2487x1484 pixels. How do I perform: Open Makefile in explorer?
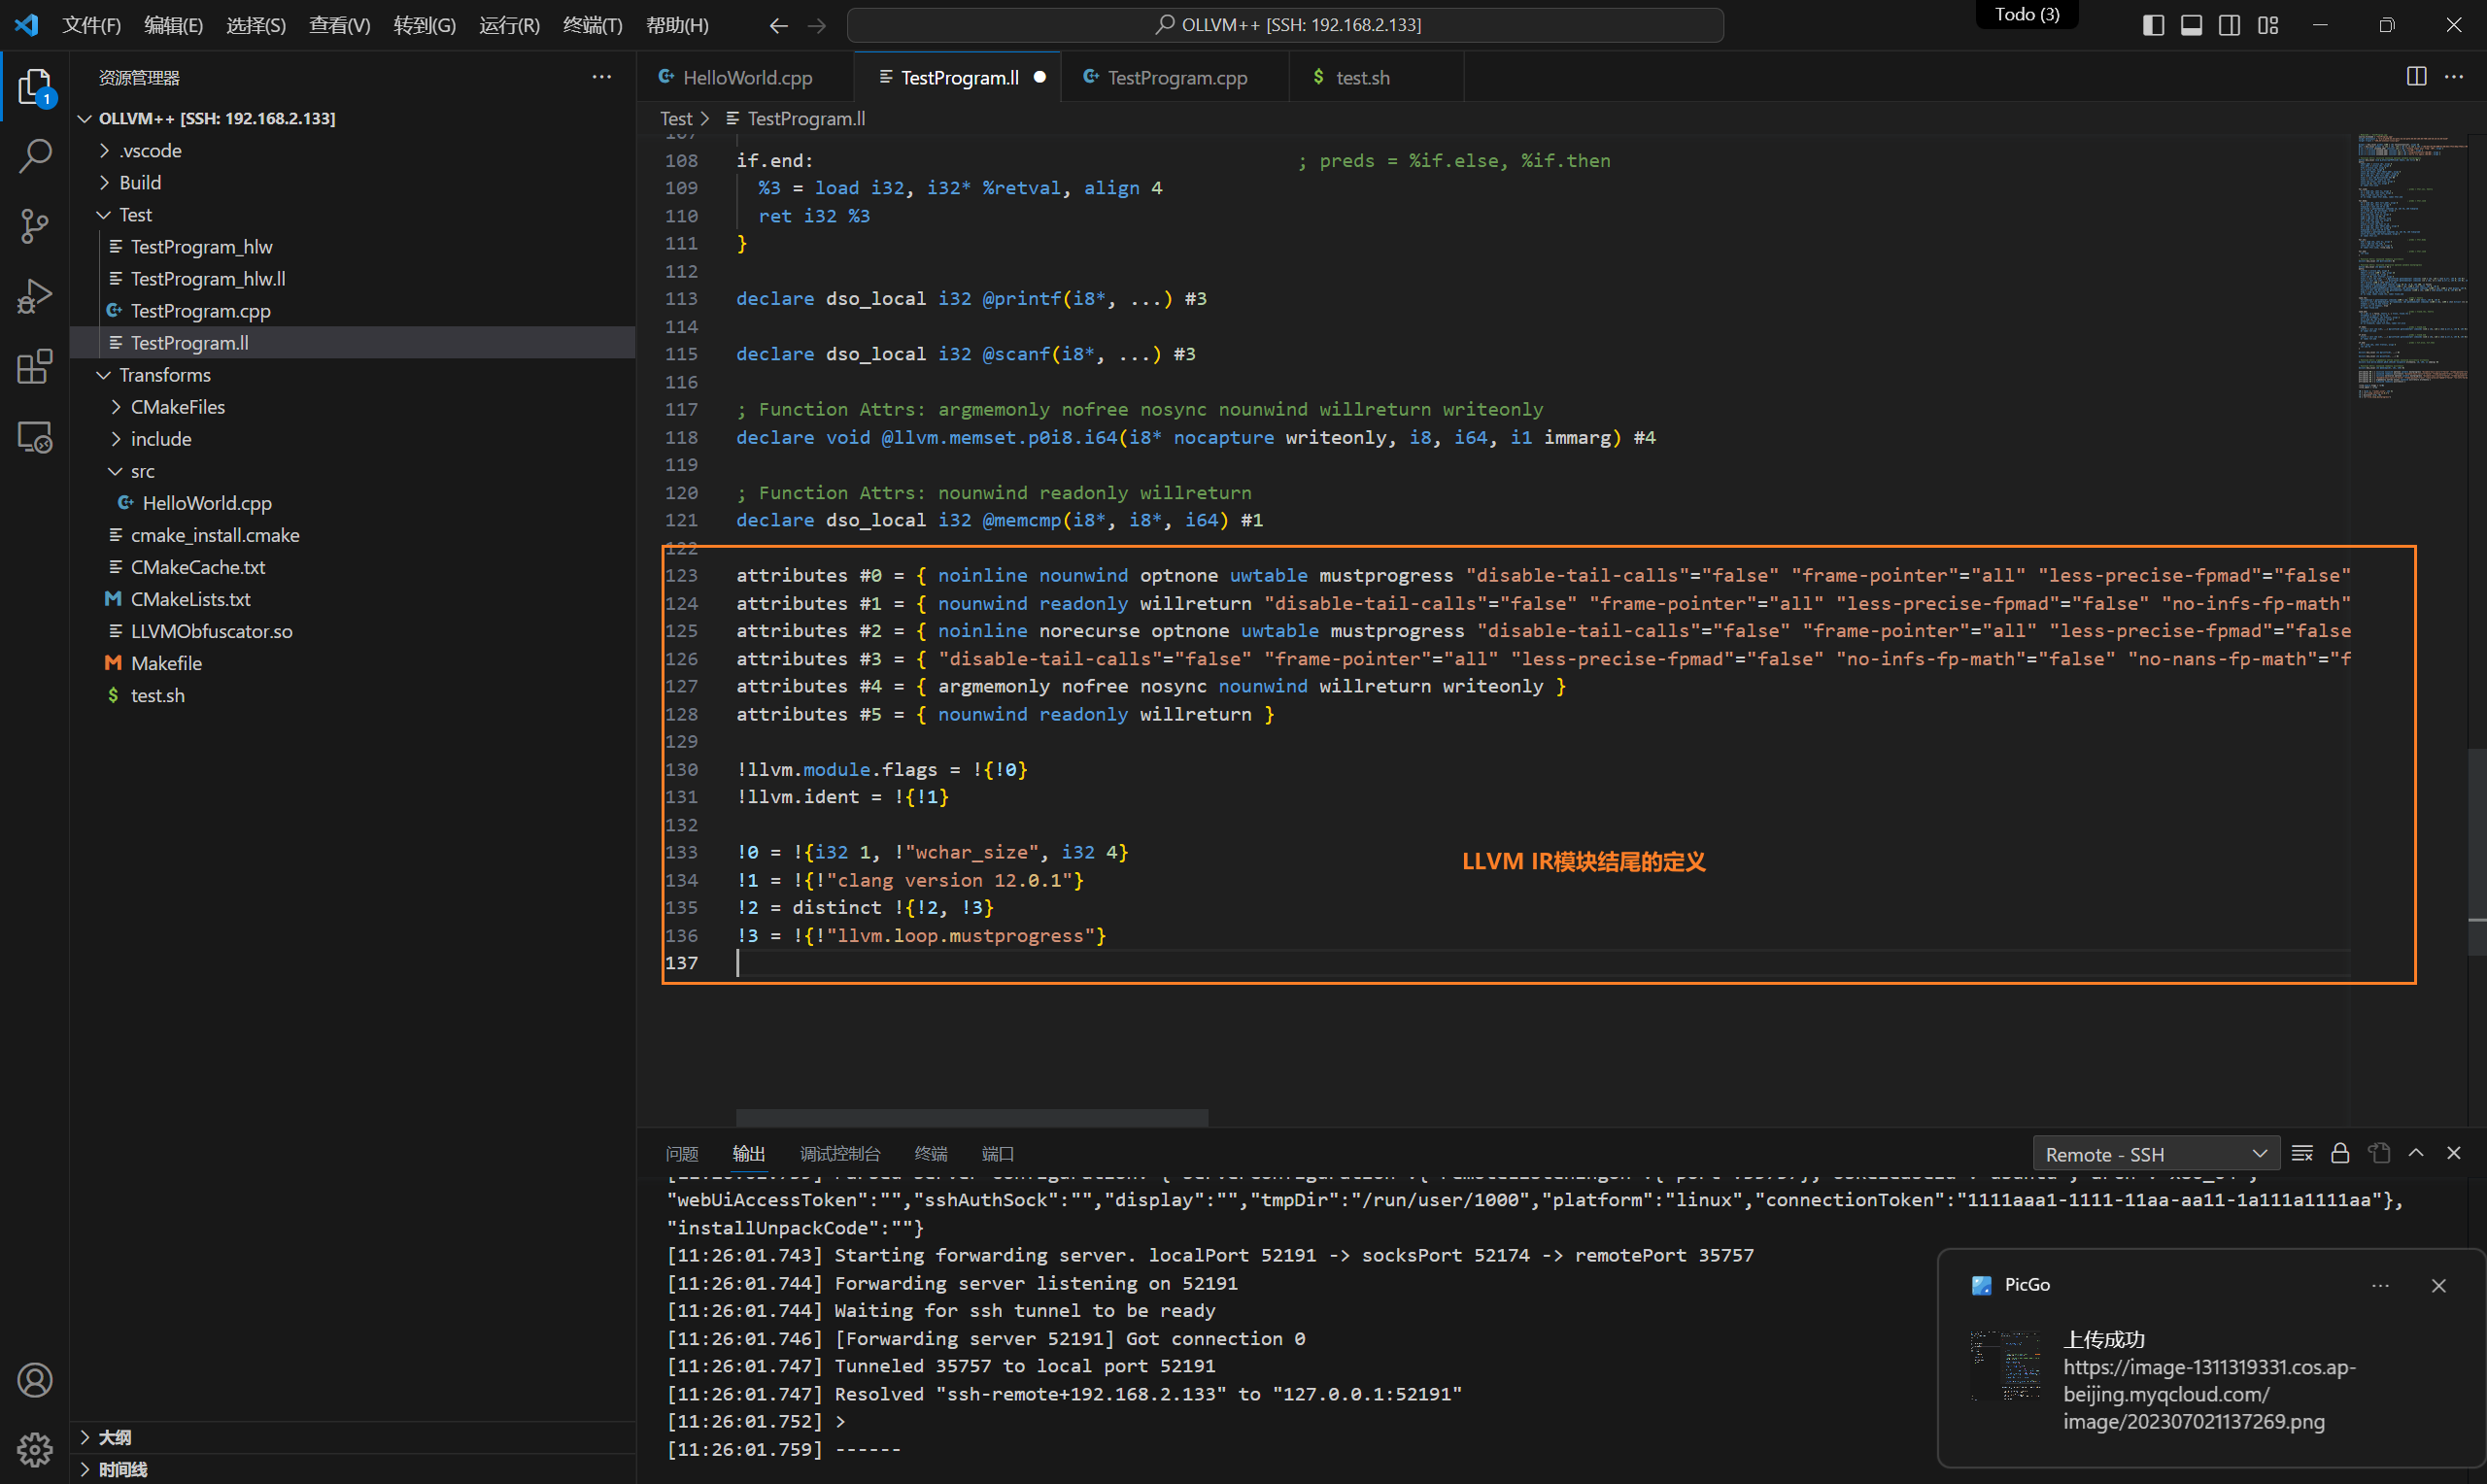coord(352,662)
